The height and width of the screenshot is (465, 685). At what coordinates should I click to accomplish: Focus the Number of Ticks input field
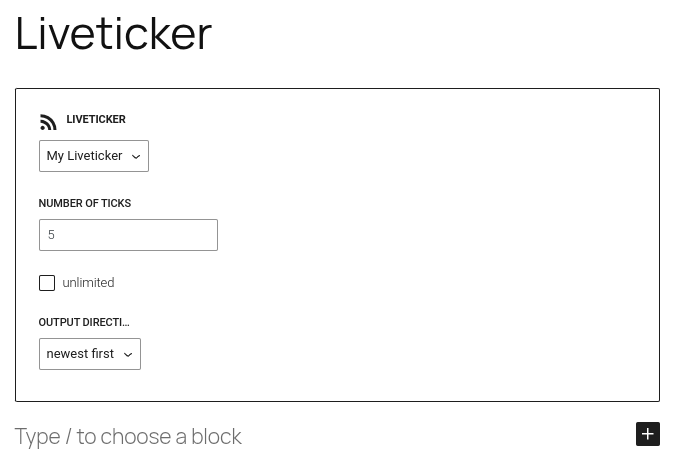(128, 235)
